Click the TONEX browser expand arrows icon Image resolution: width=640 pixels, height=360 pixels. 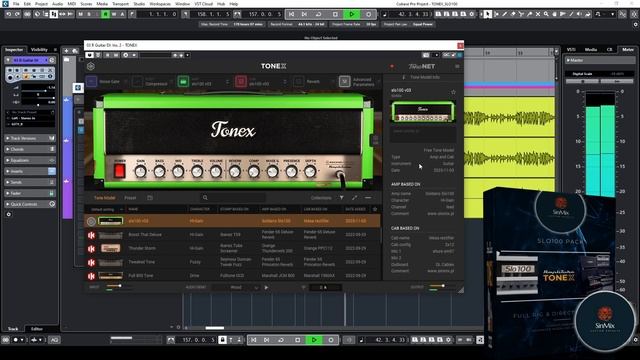pos(355,198)
